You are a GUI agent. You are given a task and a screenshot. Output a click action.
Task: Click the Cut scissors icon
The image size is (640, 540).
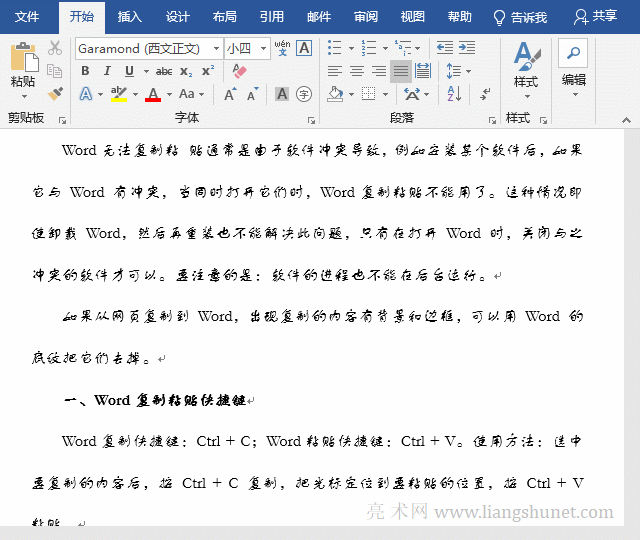click(x=55, y=49)
